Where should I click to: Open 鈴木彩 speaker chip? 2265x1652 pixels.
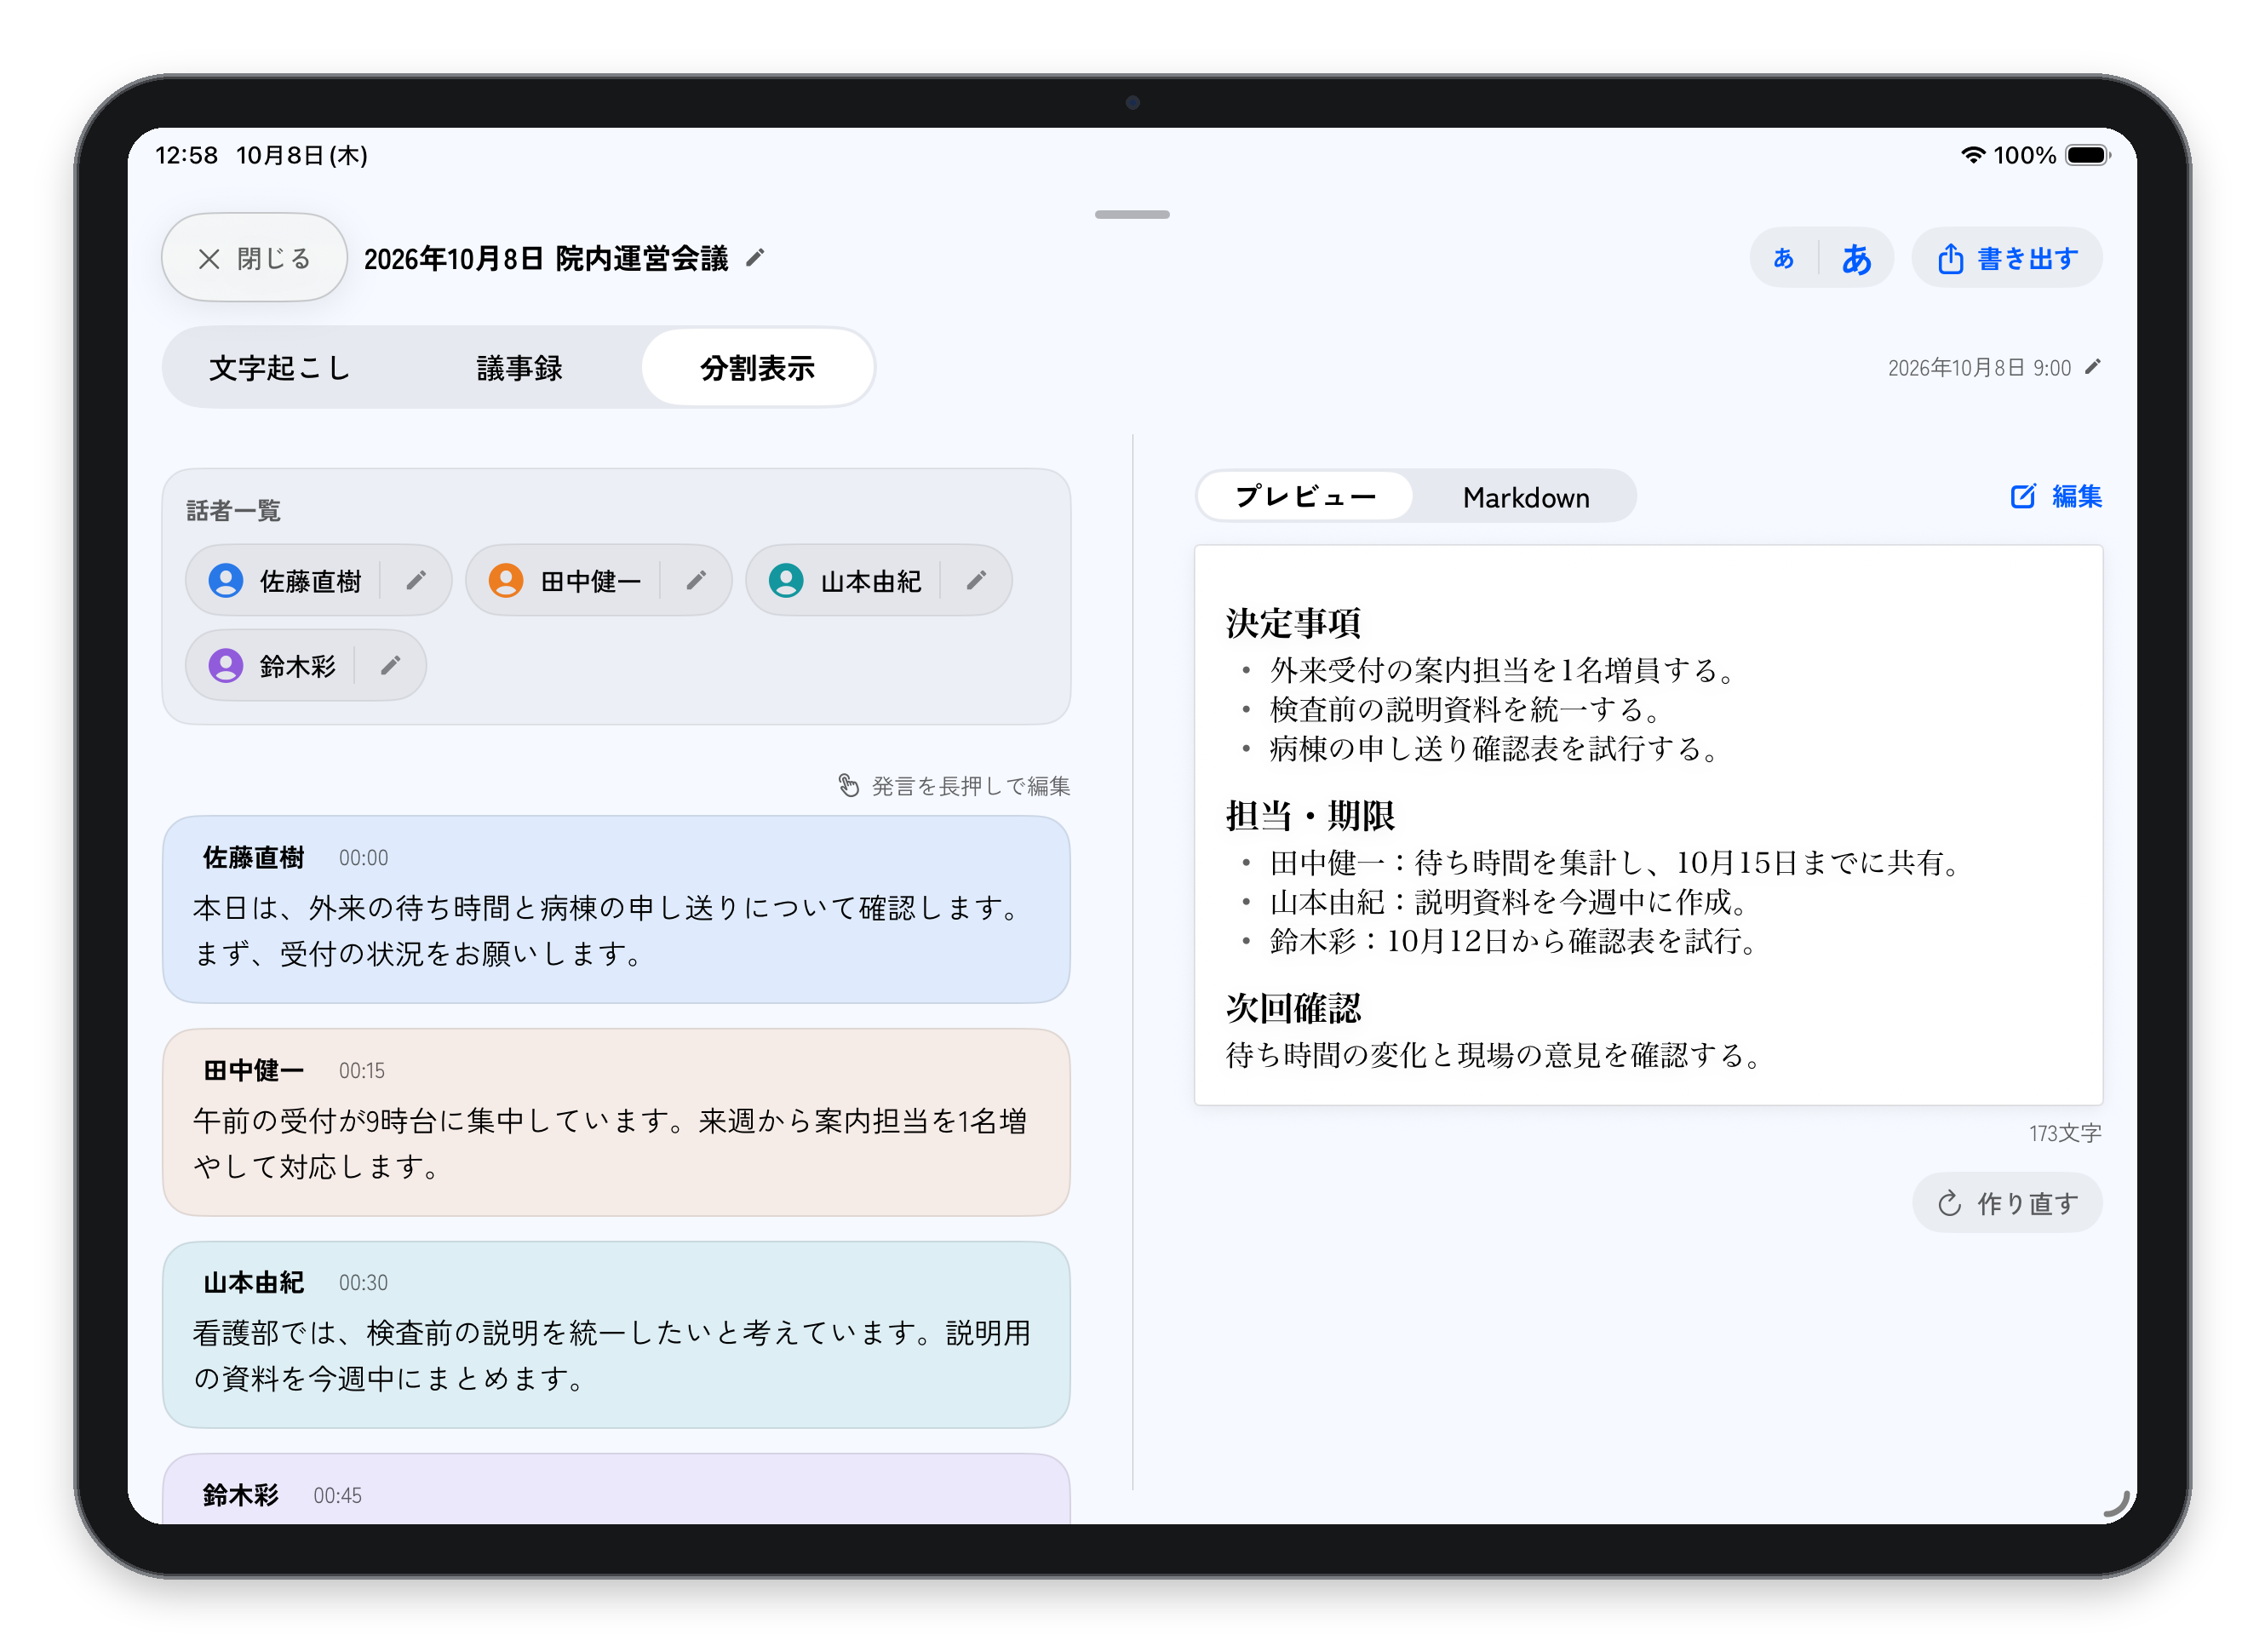pyautogui.click(x=306, y=665)
